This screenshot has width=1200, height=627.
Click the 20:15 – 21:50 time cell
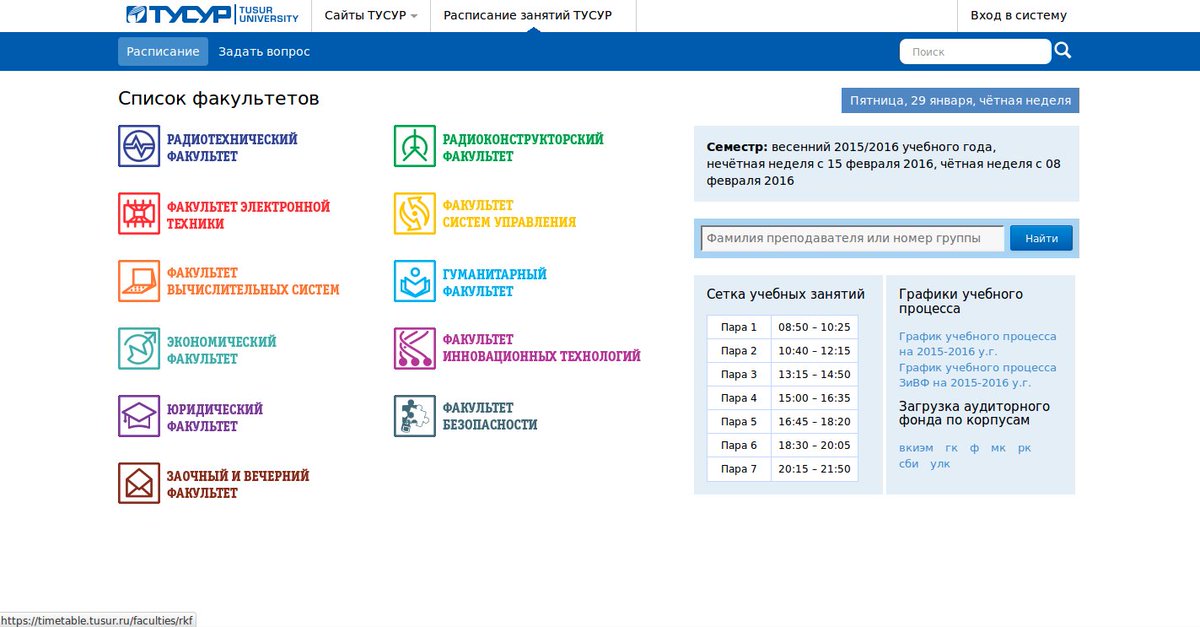pyautogui.click(x=814, y=469)
